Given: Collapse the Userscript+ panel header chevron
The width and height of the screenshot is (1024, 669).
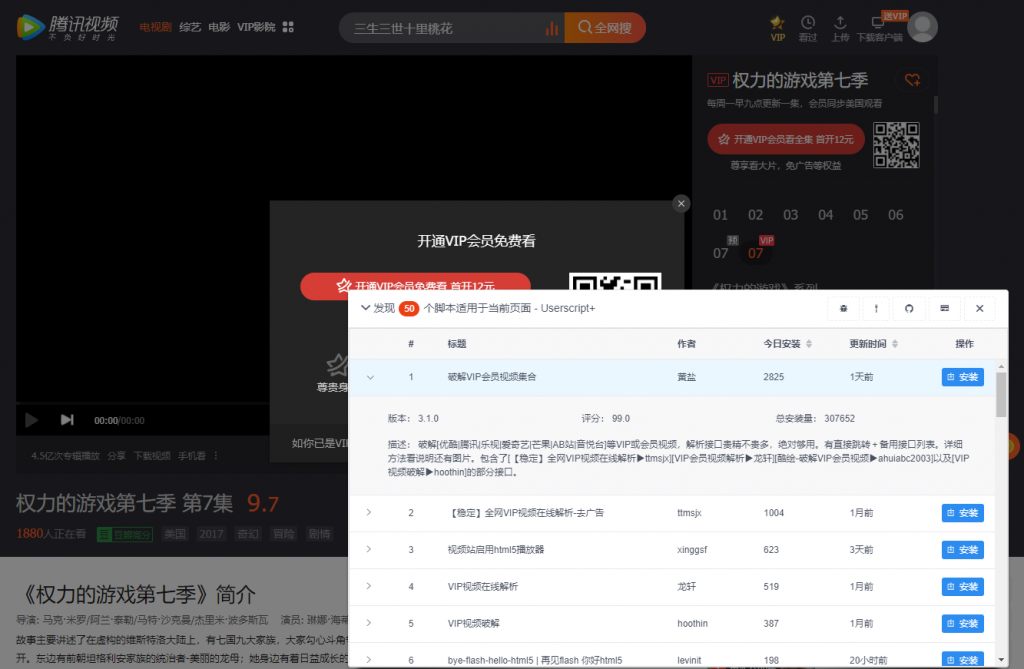Looking at the screenshot, I should (365, 308).
